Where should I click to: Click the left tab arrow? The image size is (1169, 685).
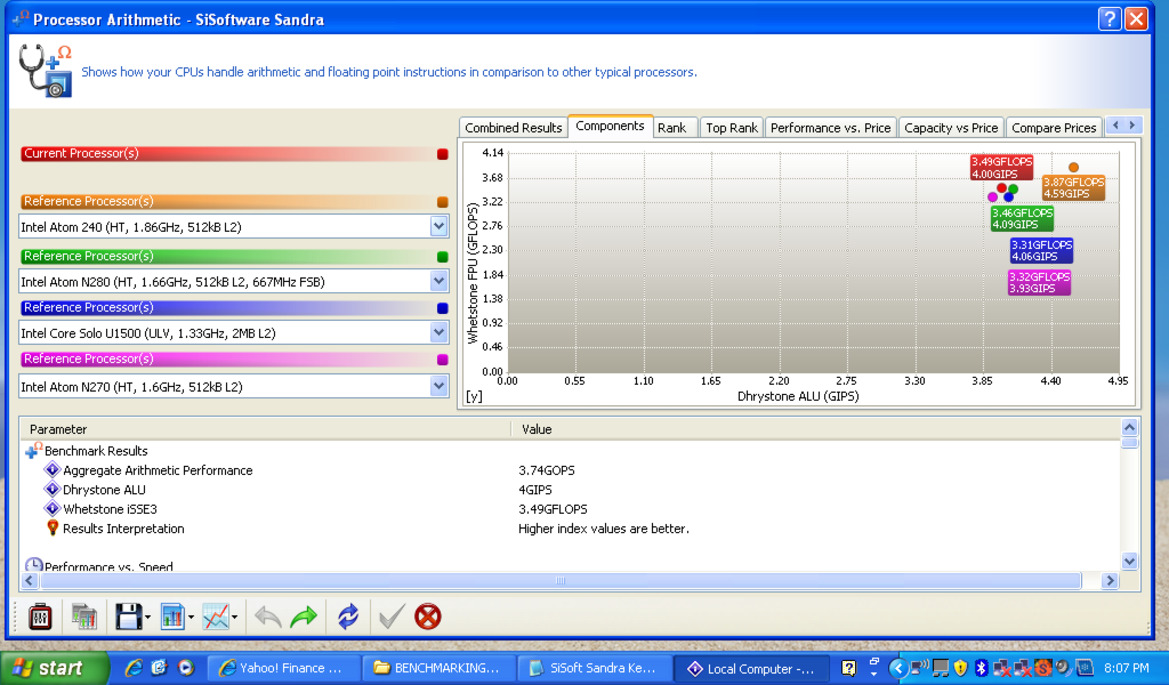pyautogui.click(x=1115, y=125)
